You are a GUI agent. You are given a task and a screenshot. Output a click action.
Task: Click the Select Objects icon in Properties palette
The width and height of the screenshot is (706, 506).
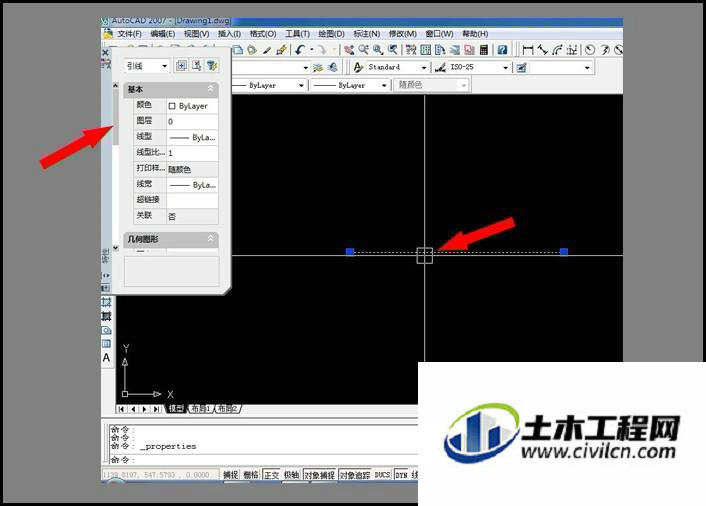(x=197, y=66)
